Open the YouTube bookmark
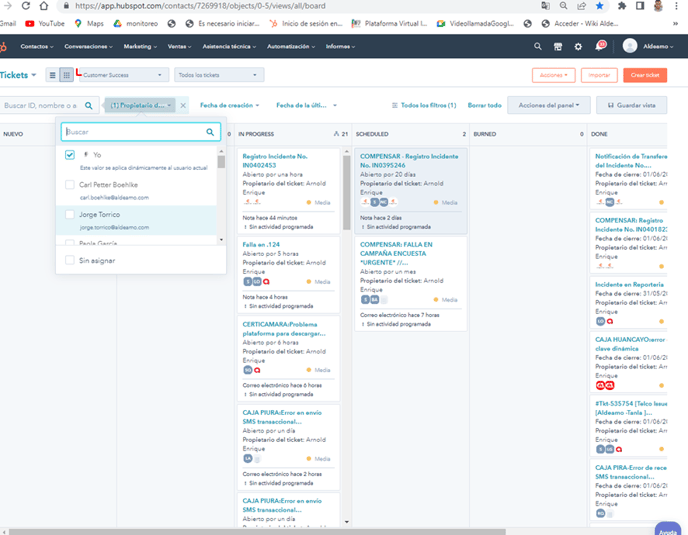The image size is (688, 535). tap(45, 24)
